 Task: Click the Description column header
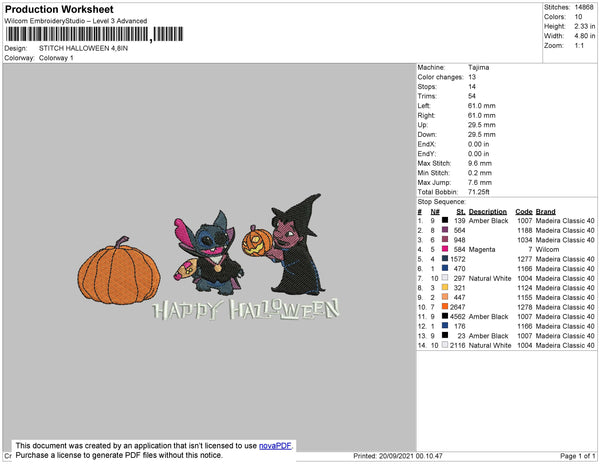click(488, 212)
